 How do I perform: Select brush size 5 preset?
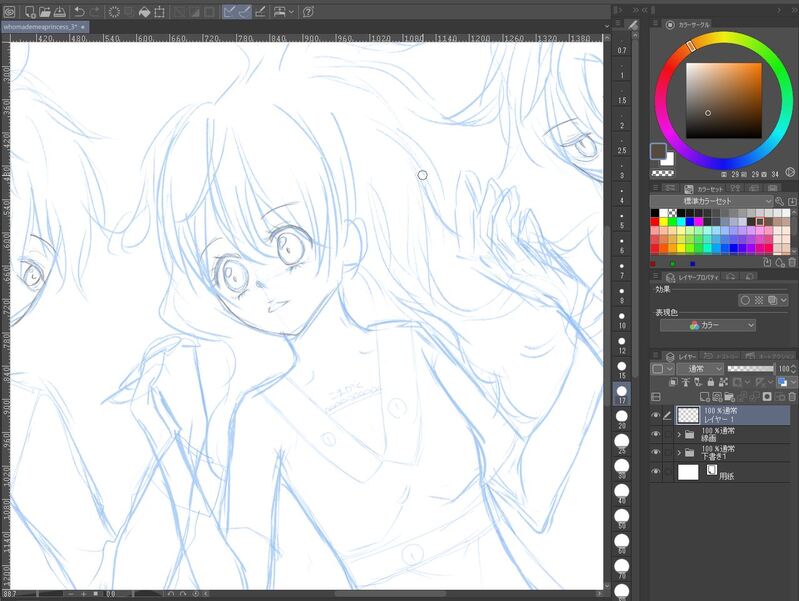pyautogui.click(x=622, y=221)
